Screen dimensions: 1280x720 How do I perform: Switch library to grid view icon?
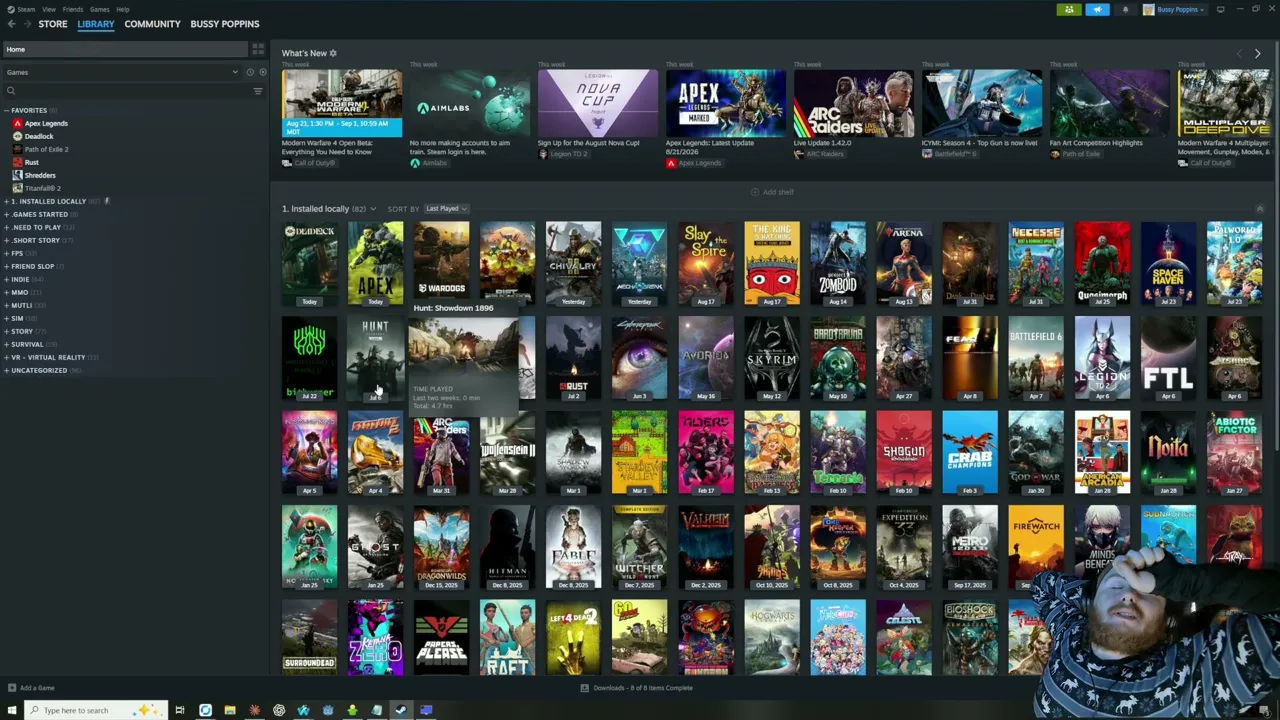(258, 49)
